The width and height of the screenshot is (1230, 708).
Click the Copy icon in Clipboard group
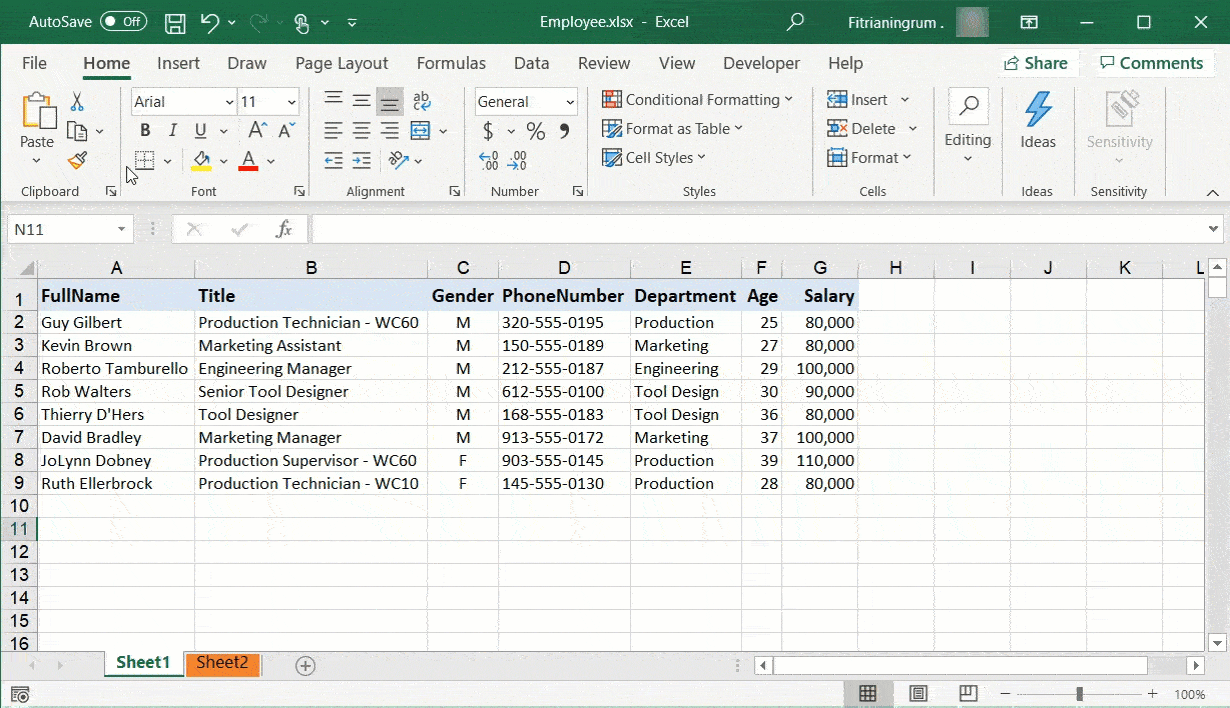(76, 131)
